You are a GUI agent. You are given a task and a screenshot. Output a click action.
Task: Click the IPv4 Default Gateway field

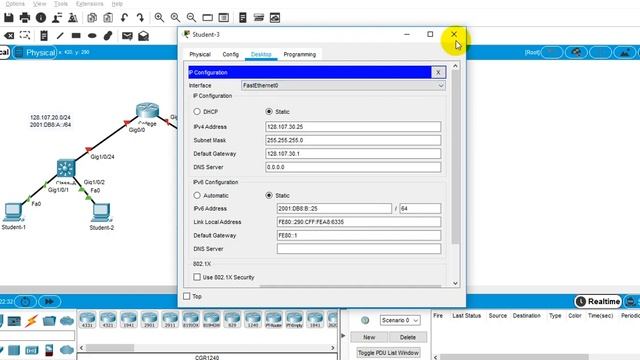(x=353, y=154)
